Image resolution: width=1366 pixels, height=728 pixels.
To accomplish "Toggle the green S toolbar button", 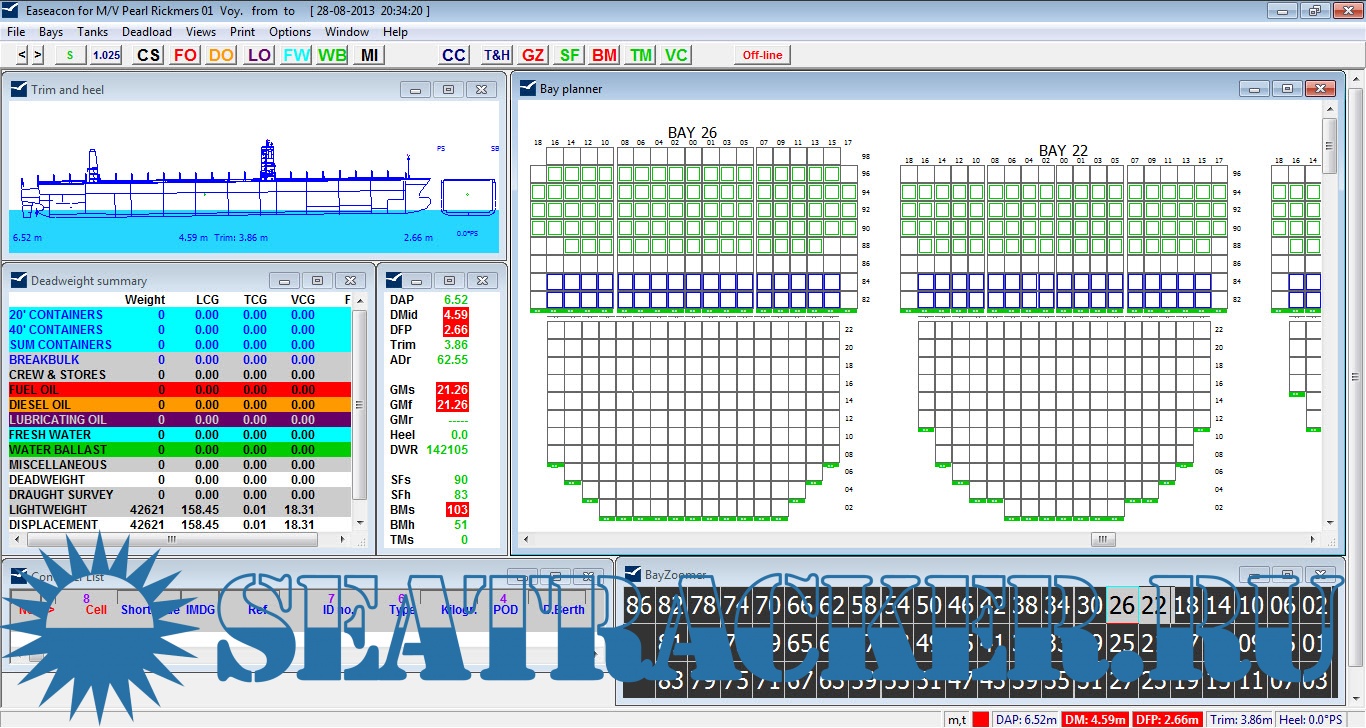I will (x=70, y=55).
